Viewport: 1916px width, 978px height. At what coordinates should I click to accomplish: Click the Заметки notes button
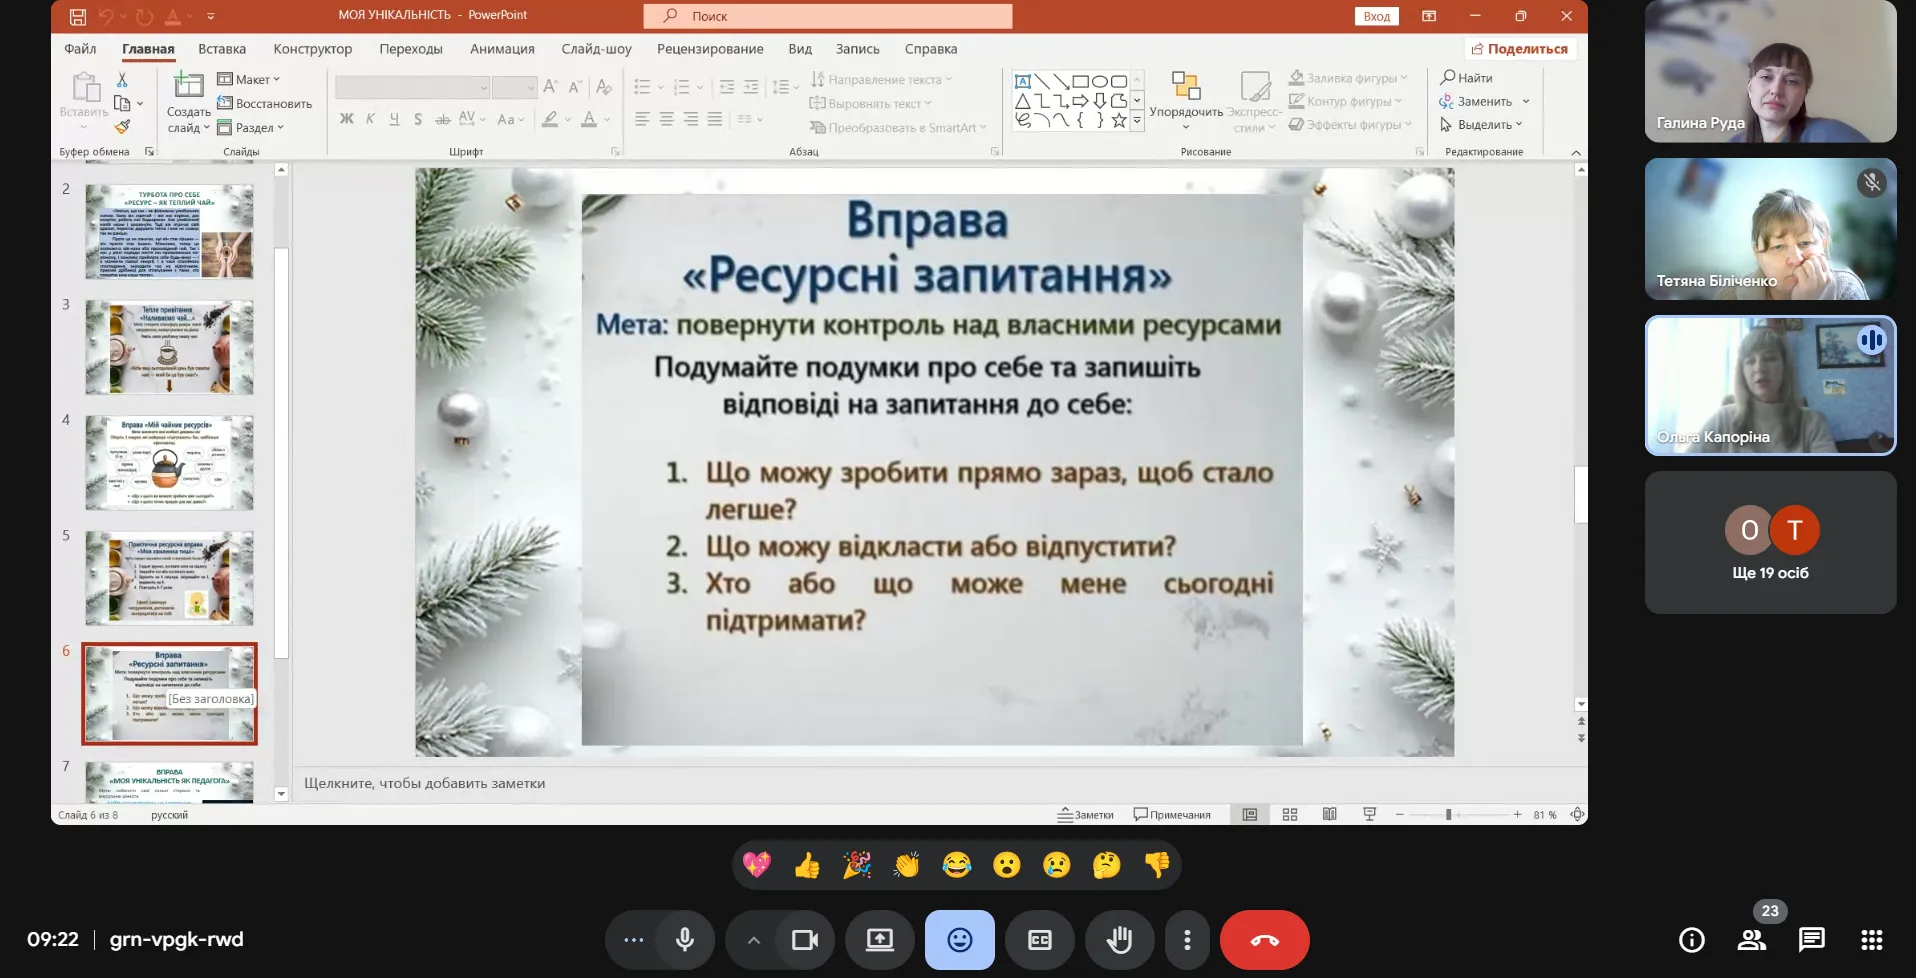[1085, 815]
